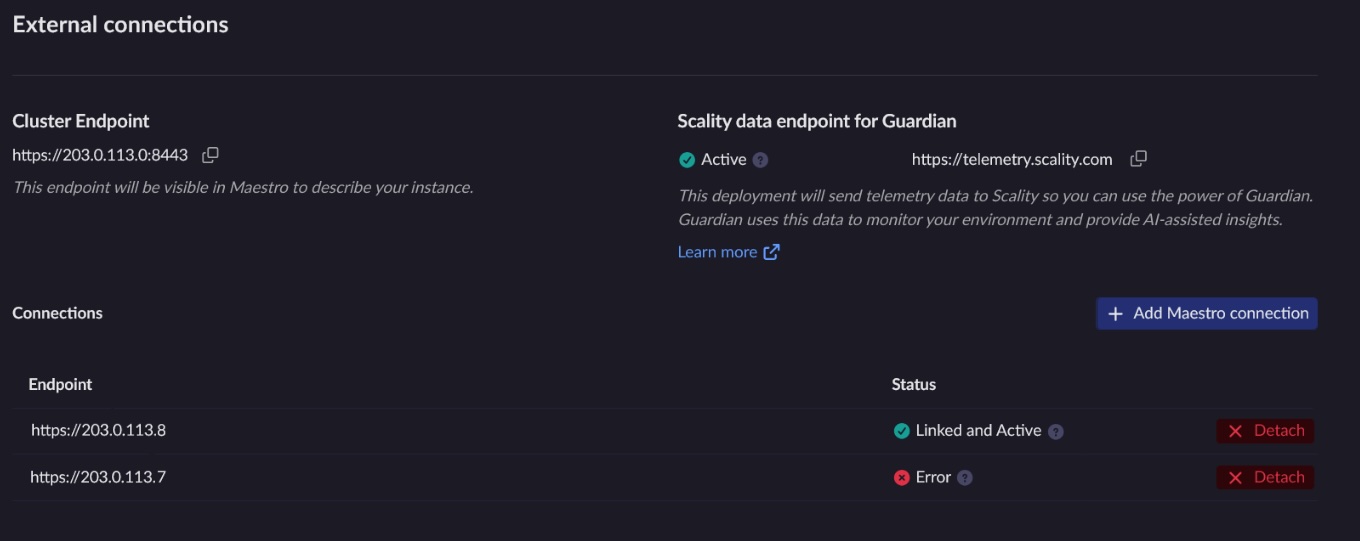Copy the telemetry.scality.com endpoint icon
The image size is (1360, 541).
pos(1138,159)
